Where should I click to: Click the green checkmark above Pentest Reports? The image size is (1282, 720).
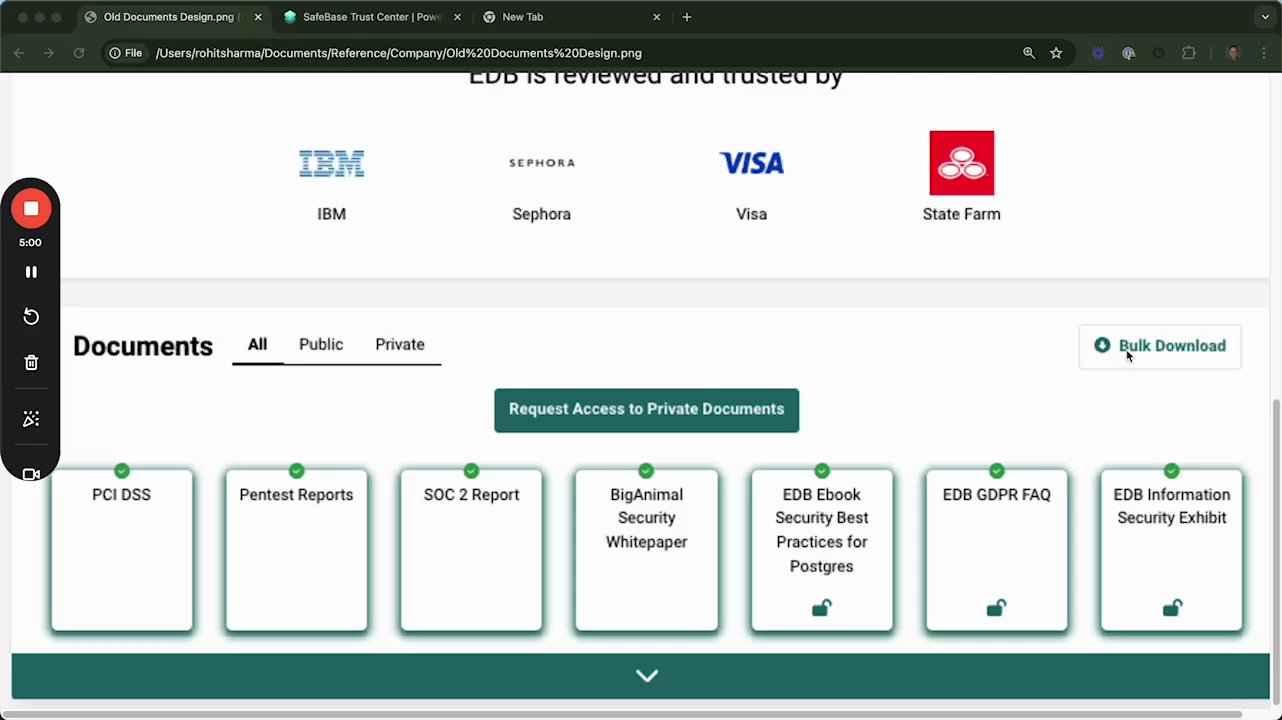point(296,470)
